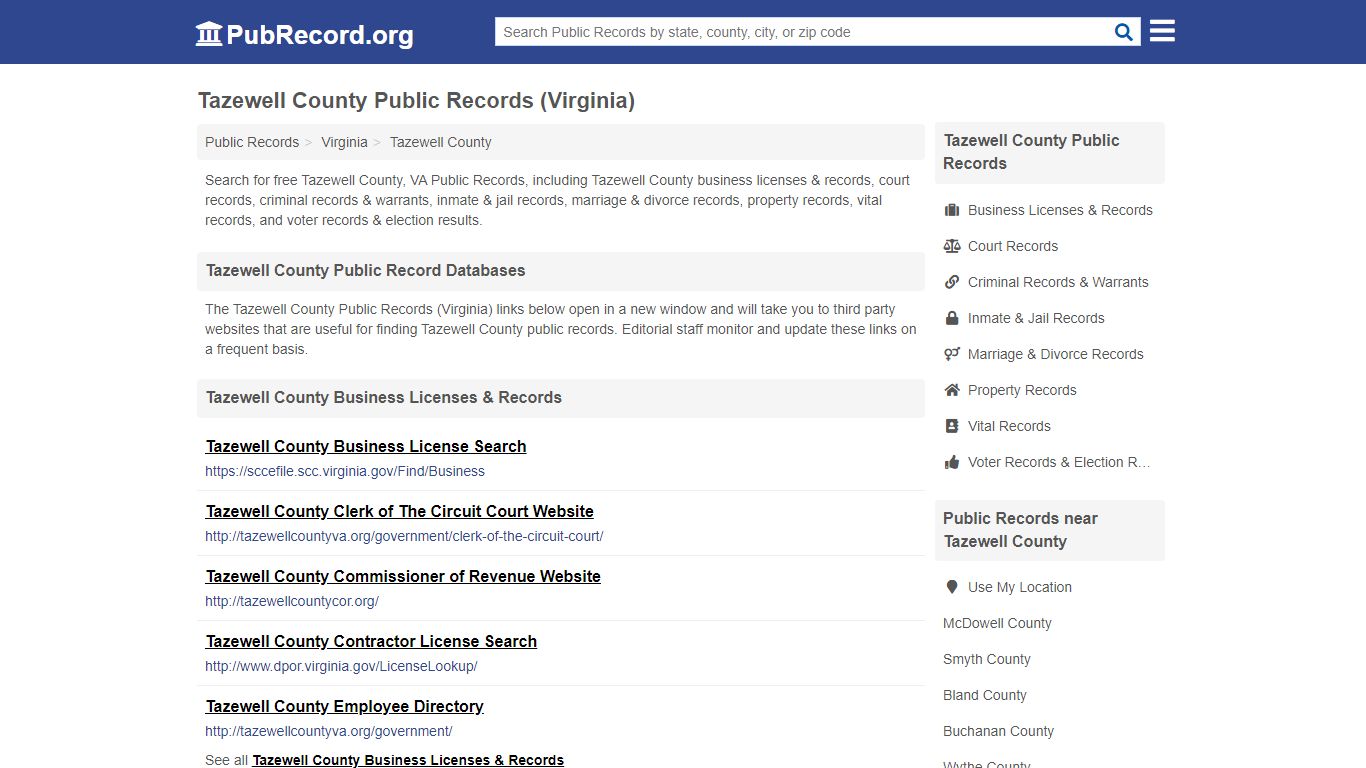Go to Virginia breadcrumb
Viewport: 1366px width, 768px height.
tap(344, 142)
